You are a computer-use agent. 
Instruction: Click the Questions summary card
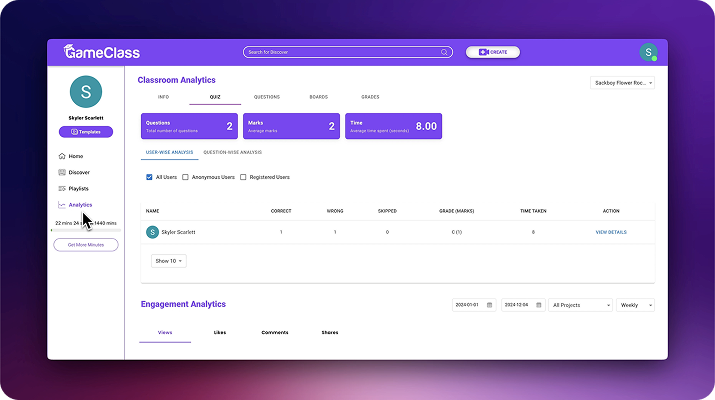click(189, 126)
